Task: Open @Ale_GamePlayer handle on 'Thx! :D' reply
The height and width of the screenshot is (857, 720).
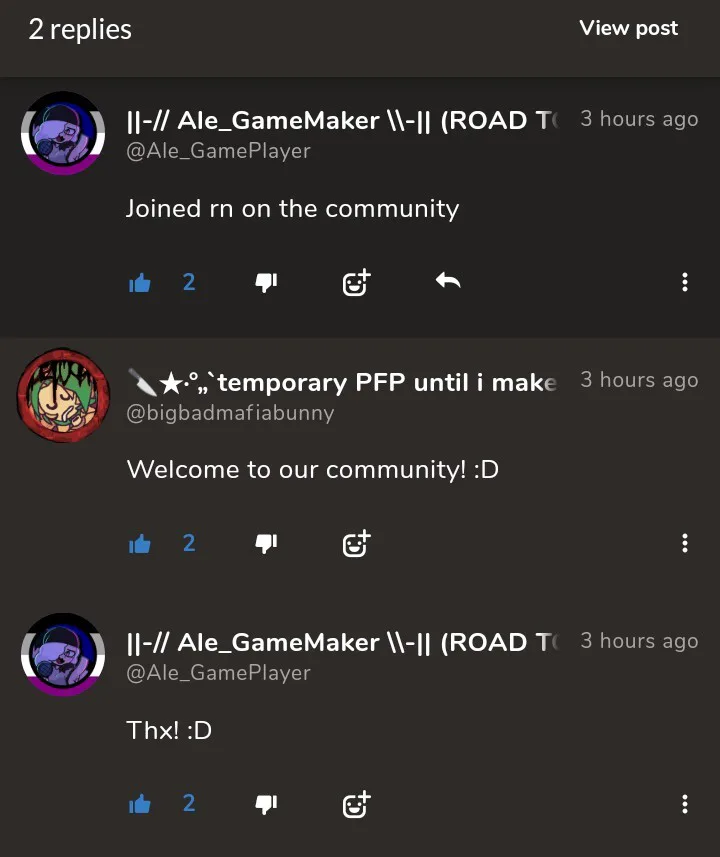Action: 218,673
